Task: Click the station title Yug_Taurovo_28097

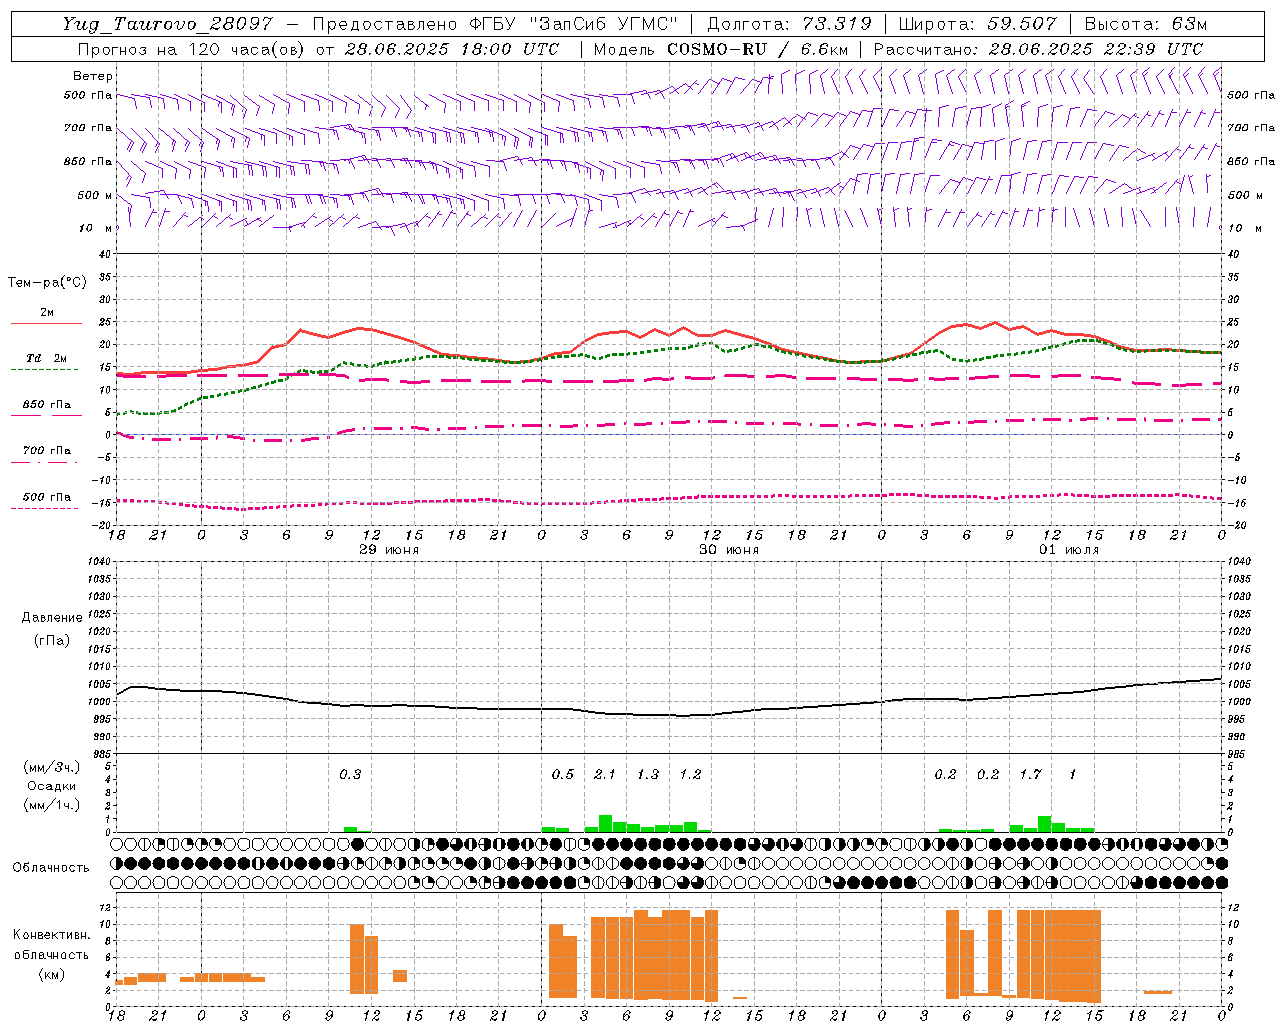Action: point(167,24)
